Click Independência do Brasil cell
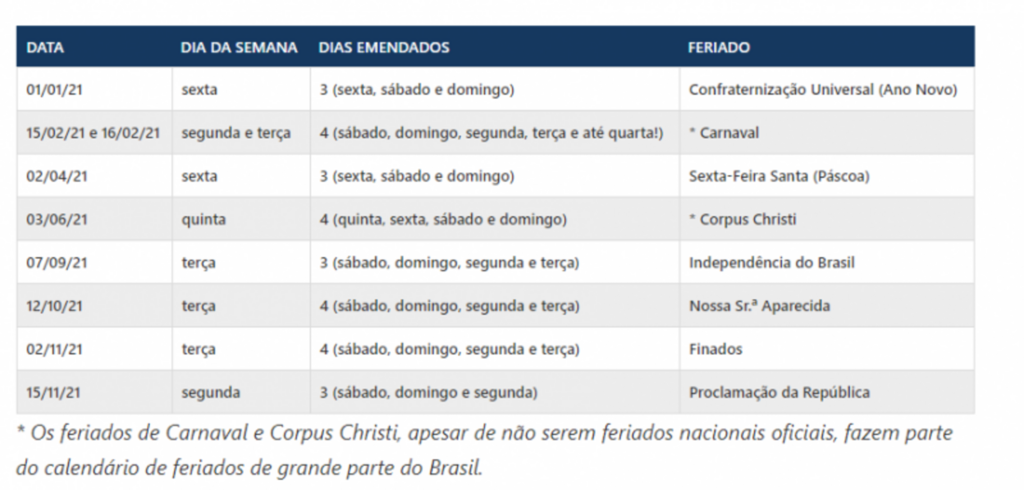Screen dimensions: 1024x490 tap(827, 262)
